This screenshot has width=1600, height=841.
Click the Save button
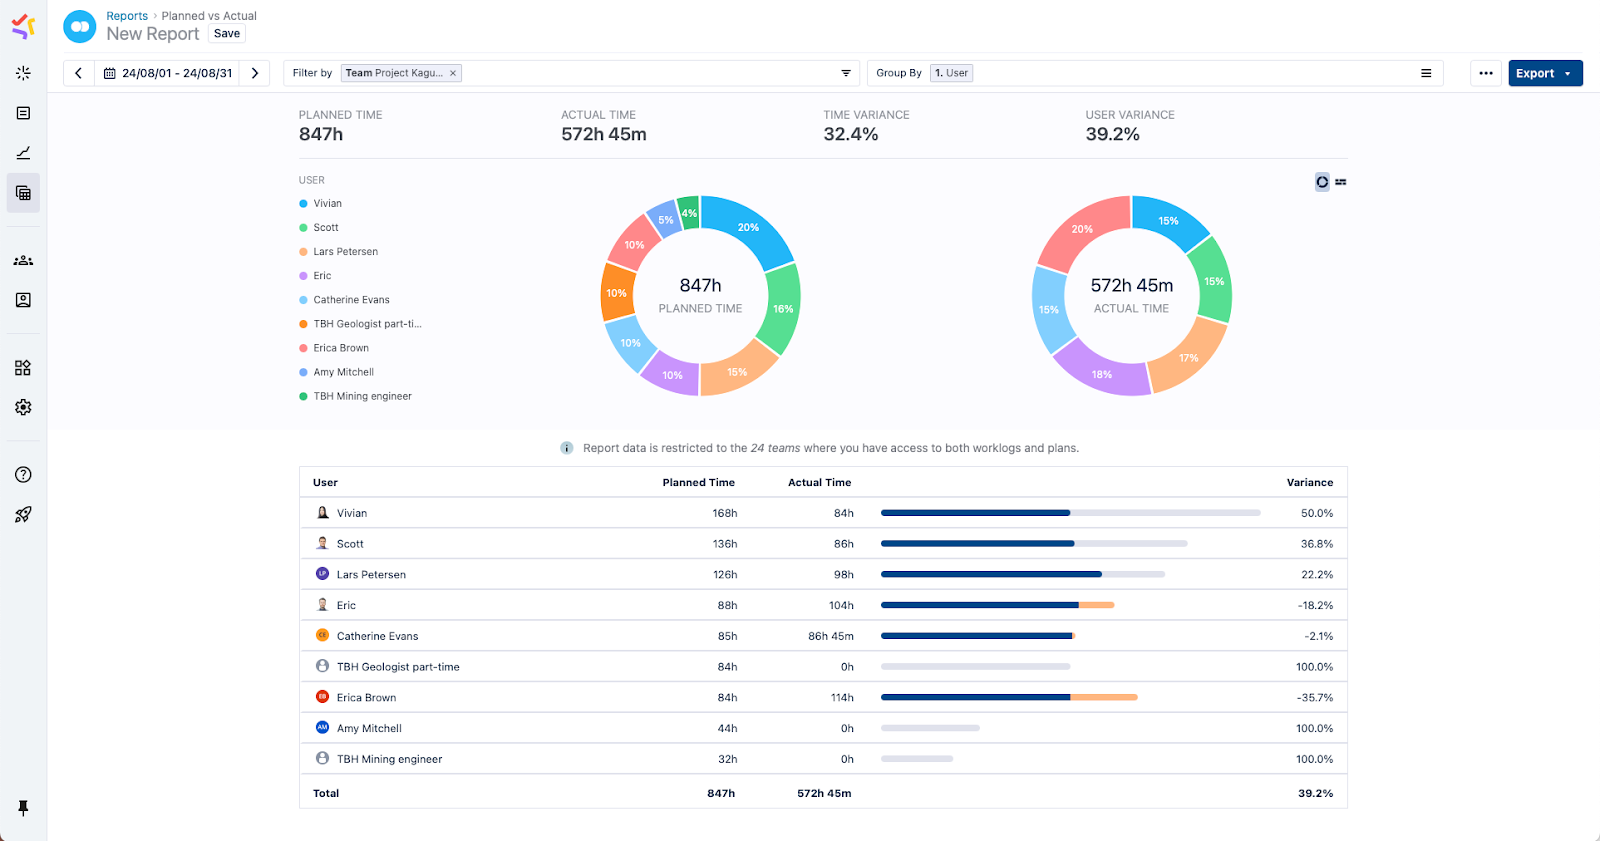pyautogui.click(x=227, y=34)
